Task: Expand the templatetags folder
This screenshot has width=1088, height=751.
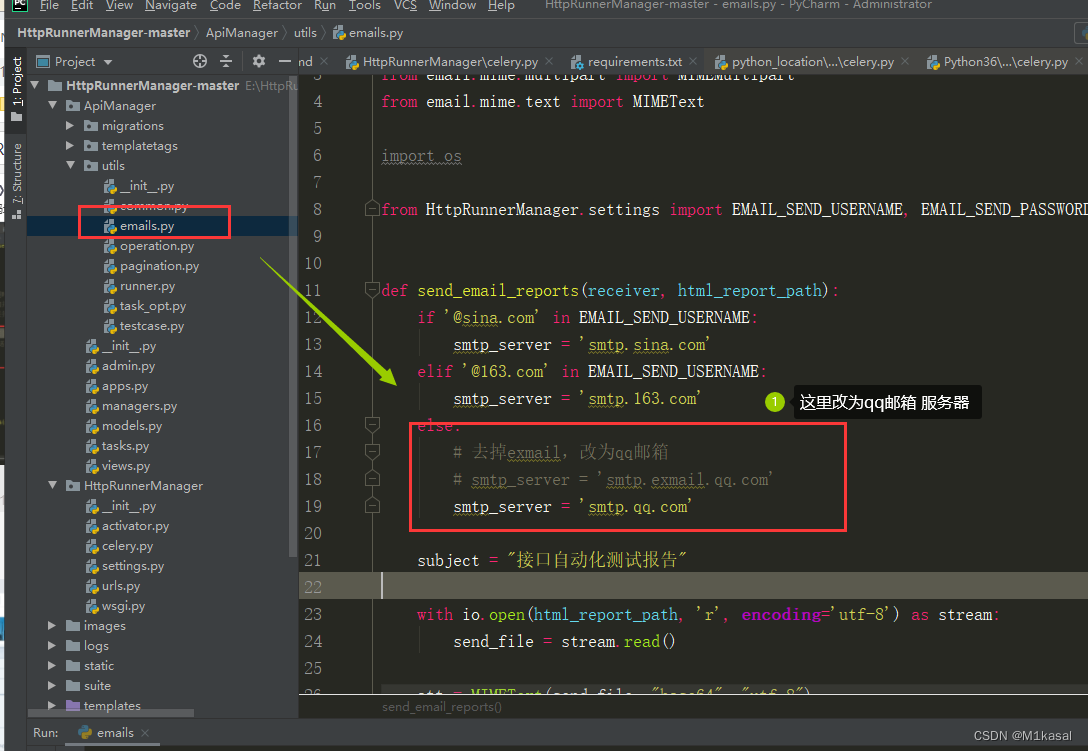Action: point(70,146)
